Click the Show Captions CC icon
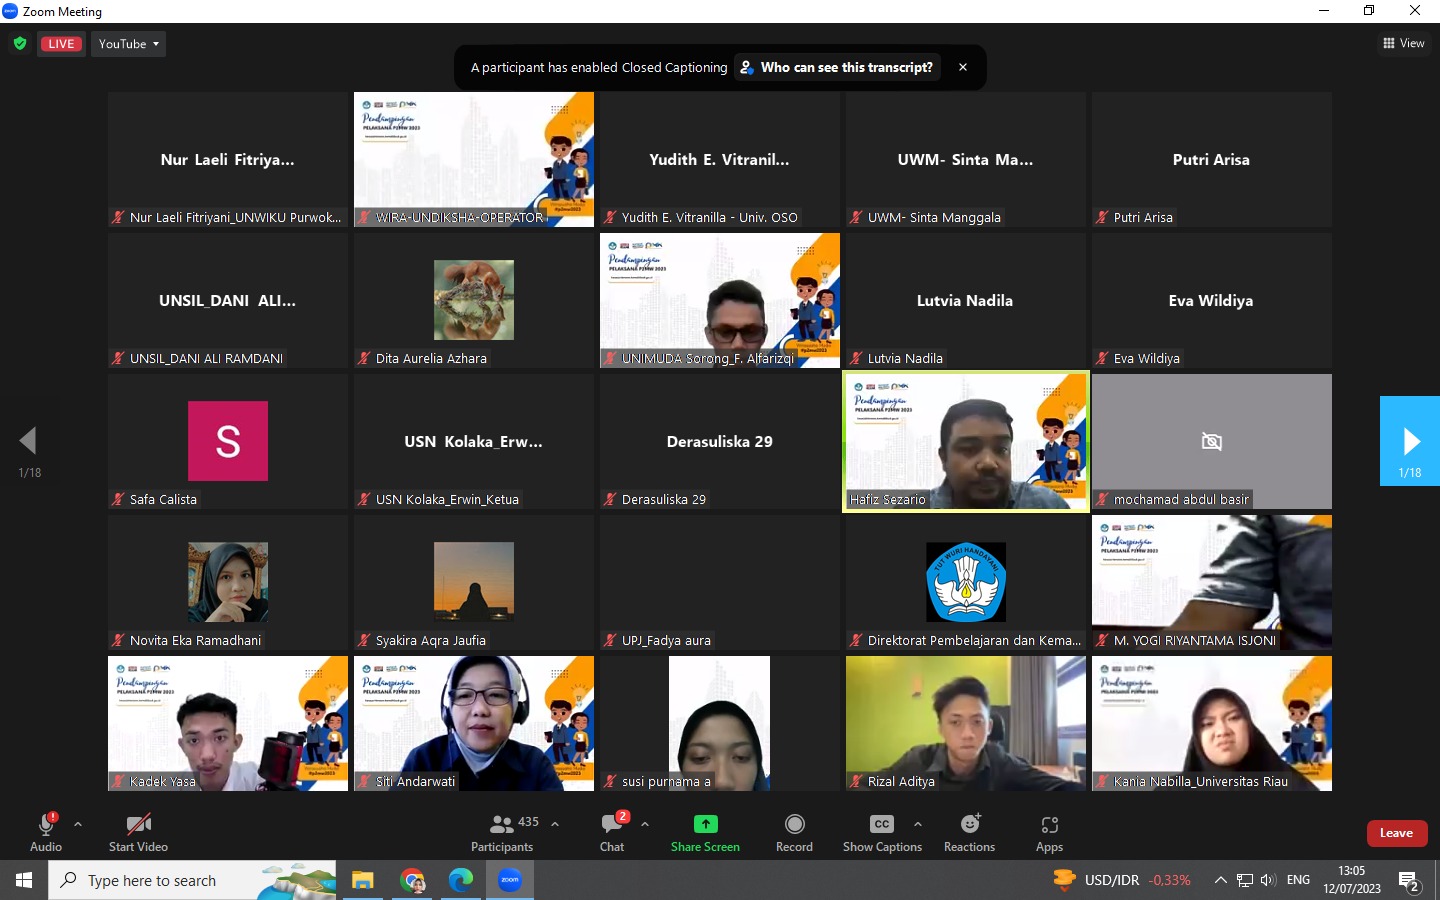The image size is (1440, 900). [x=881, y=824]
